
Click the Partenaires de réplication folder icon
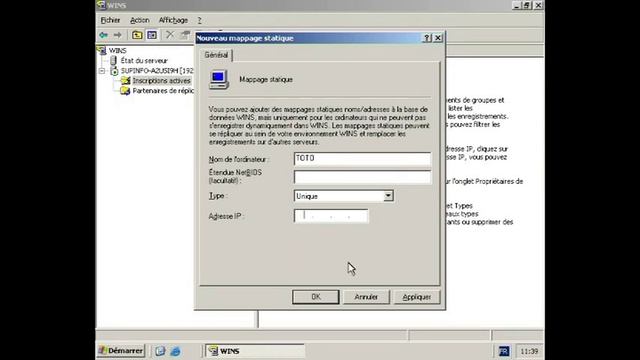125,91
